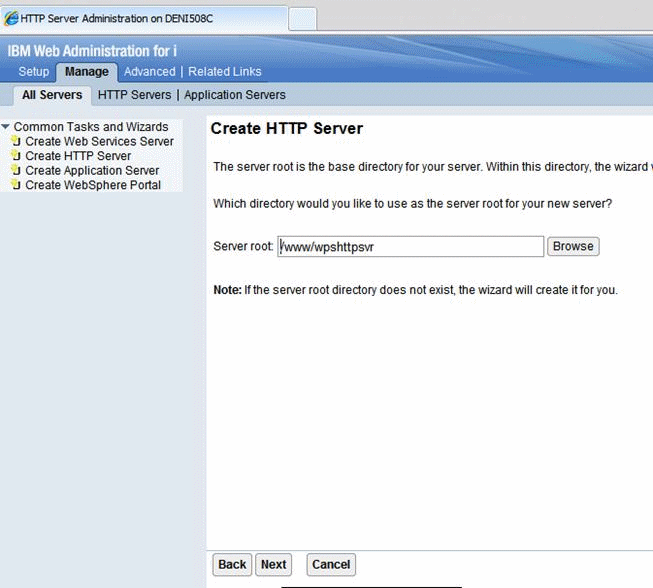Click the Create HTTP Server wizard icon
Image resolution: width=653 pixels, height=588 pixels.
[x=16, y=155]
